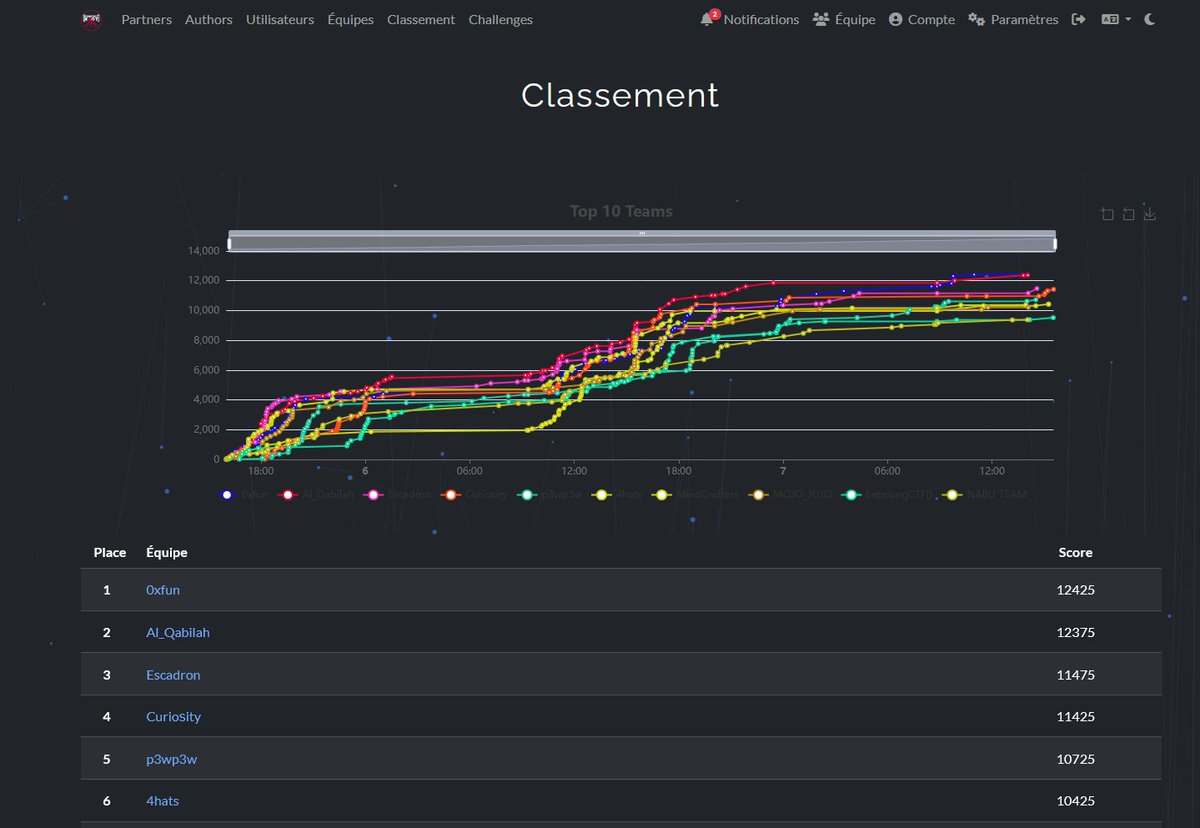Select Classement in navbar
The image size is (1200, 828).
point(421,19)
